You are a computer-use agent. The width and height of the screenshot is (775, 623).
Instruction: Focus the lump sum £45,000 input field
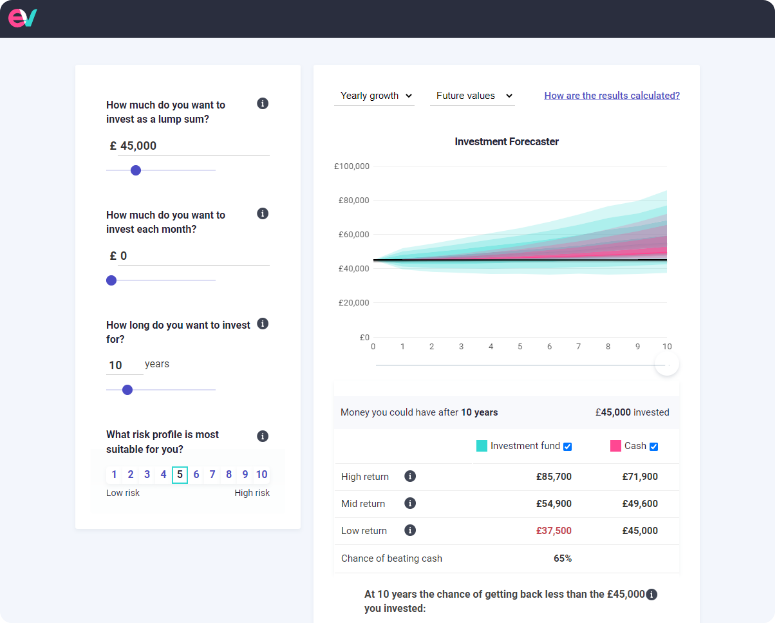(194, 146)
